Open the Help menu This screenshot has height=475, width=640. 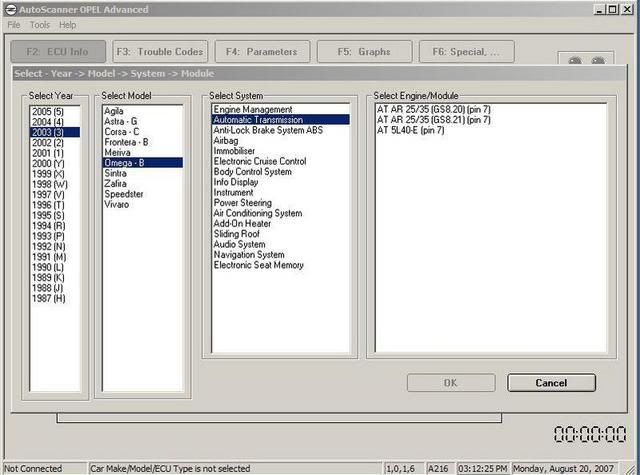pos(67,25)
